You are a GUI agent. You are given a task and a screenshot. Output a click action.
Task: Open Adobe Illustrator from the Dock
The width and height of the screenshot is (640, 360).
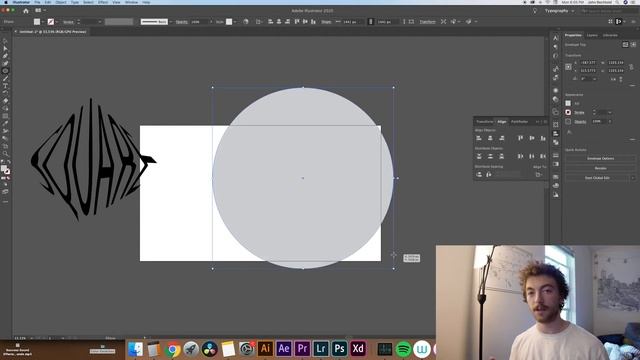click(265, 349)
